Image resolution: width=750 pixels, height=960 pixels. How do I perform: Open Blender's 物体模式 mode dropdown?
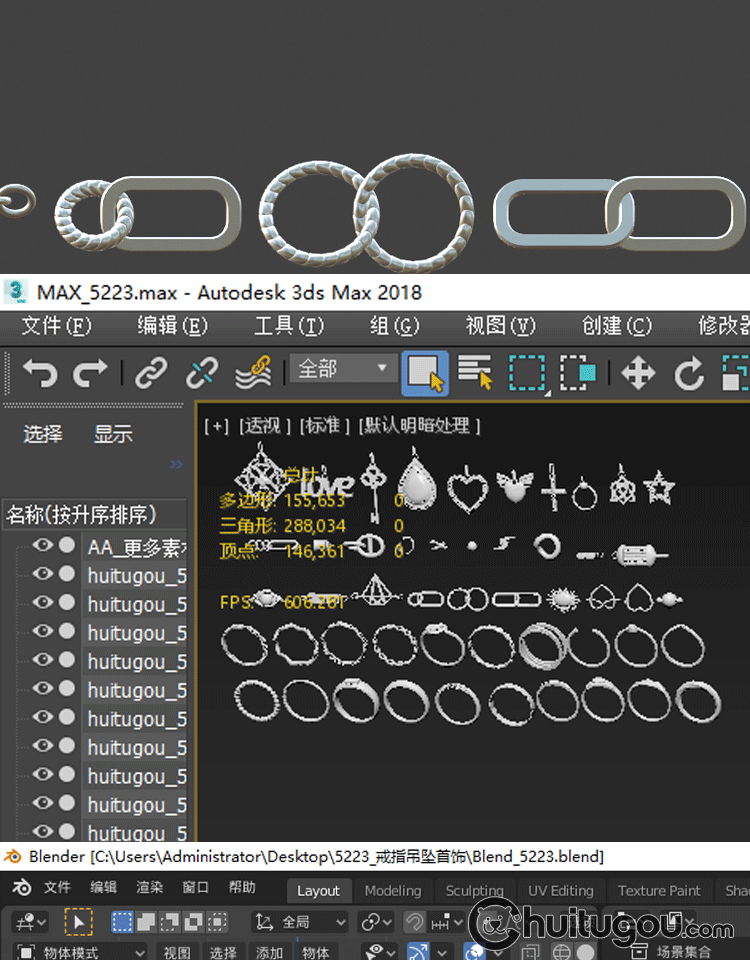82,952
